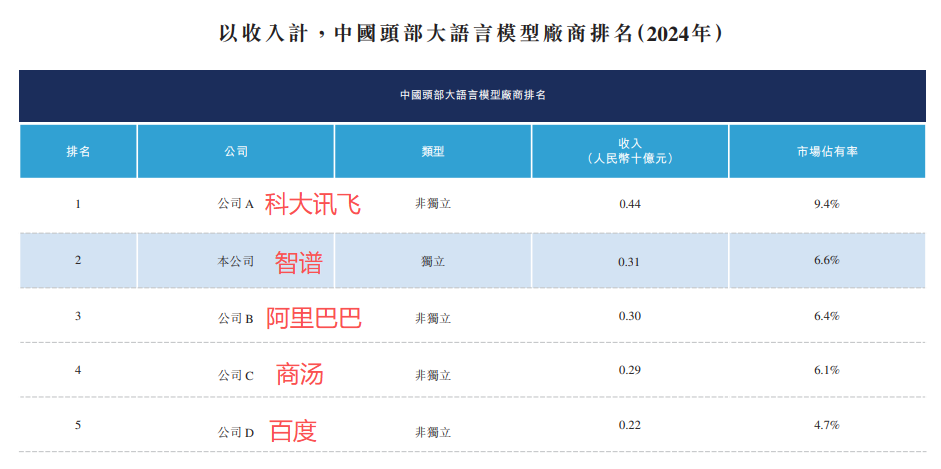Click rank cell '3'

(x=78, y=315)
